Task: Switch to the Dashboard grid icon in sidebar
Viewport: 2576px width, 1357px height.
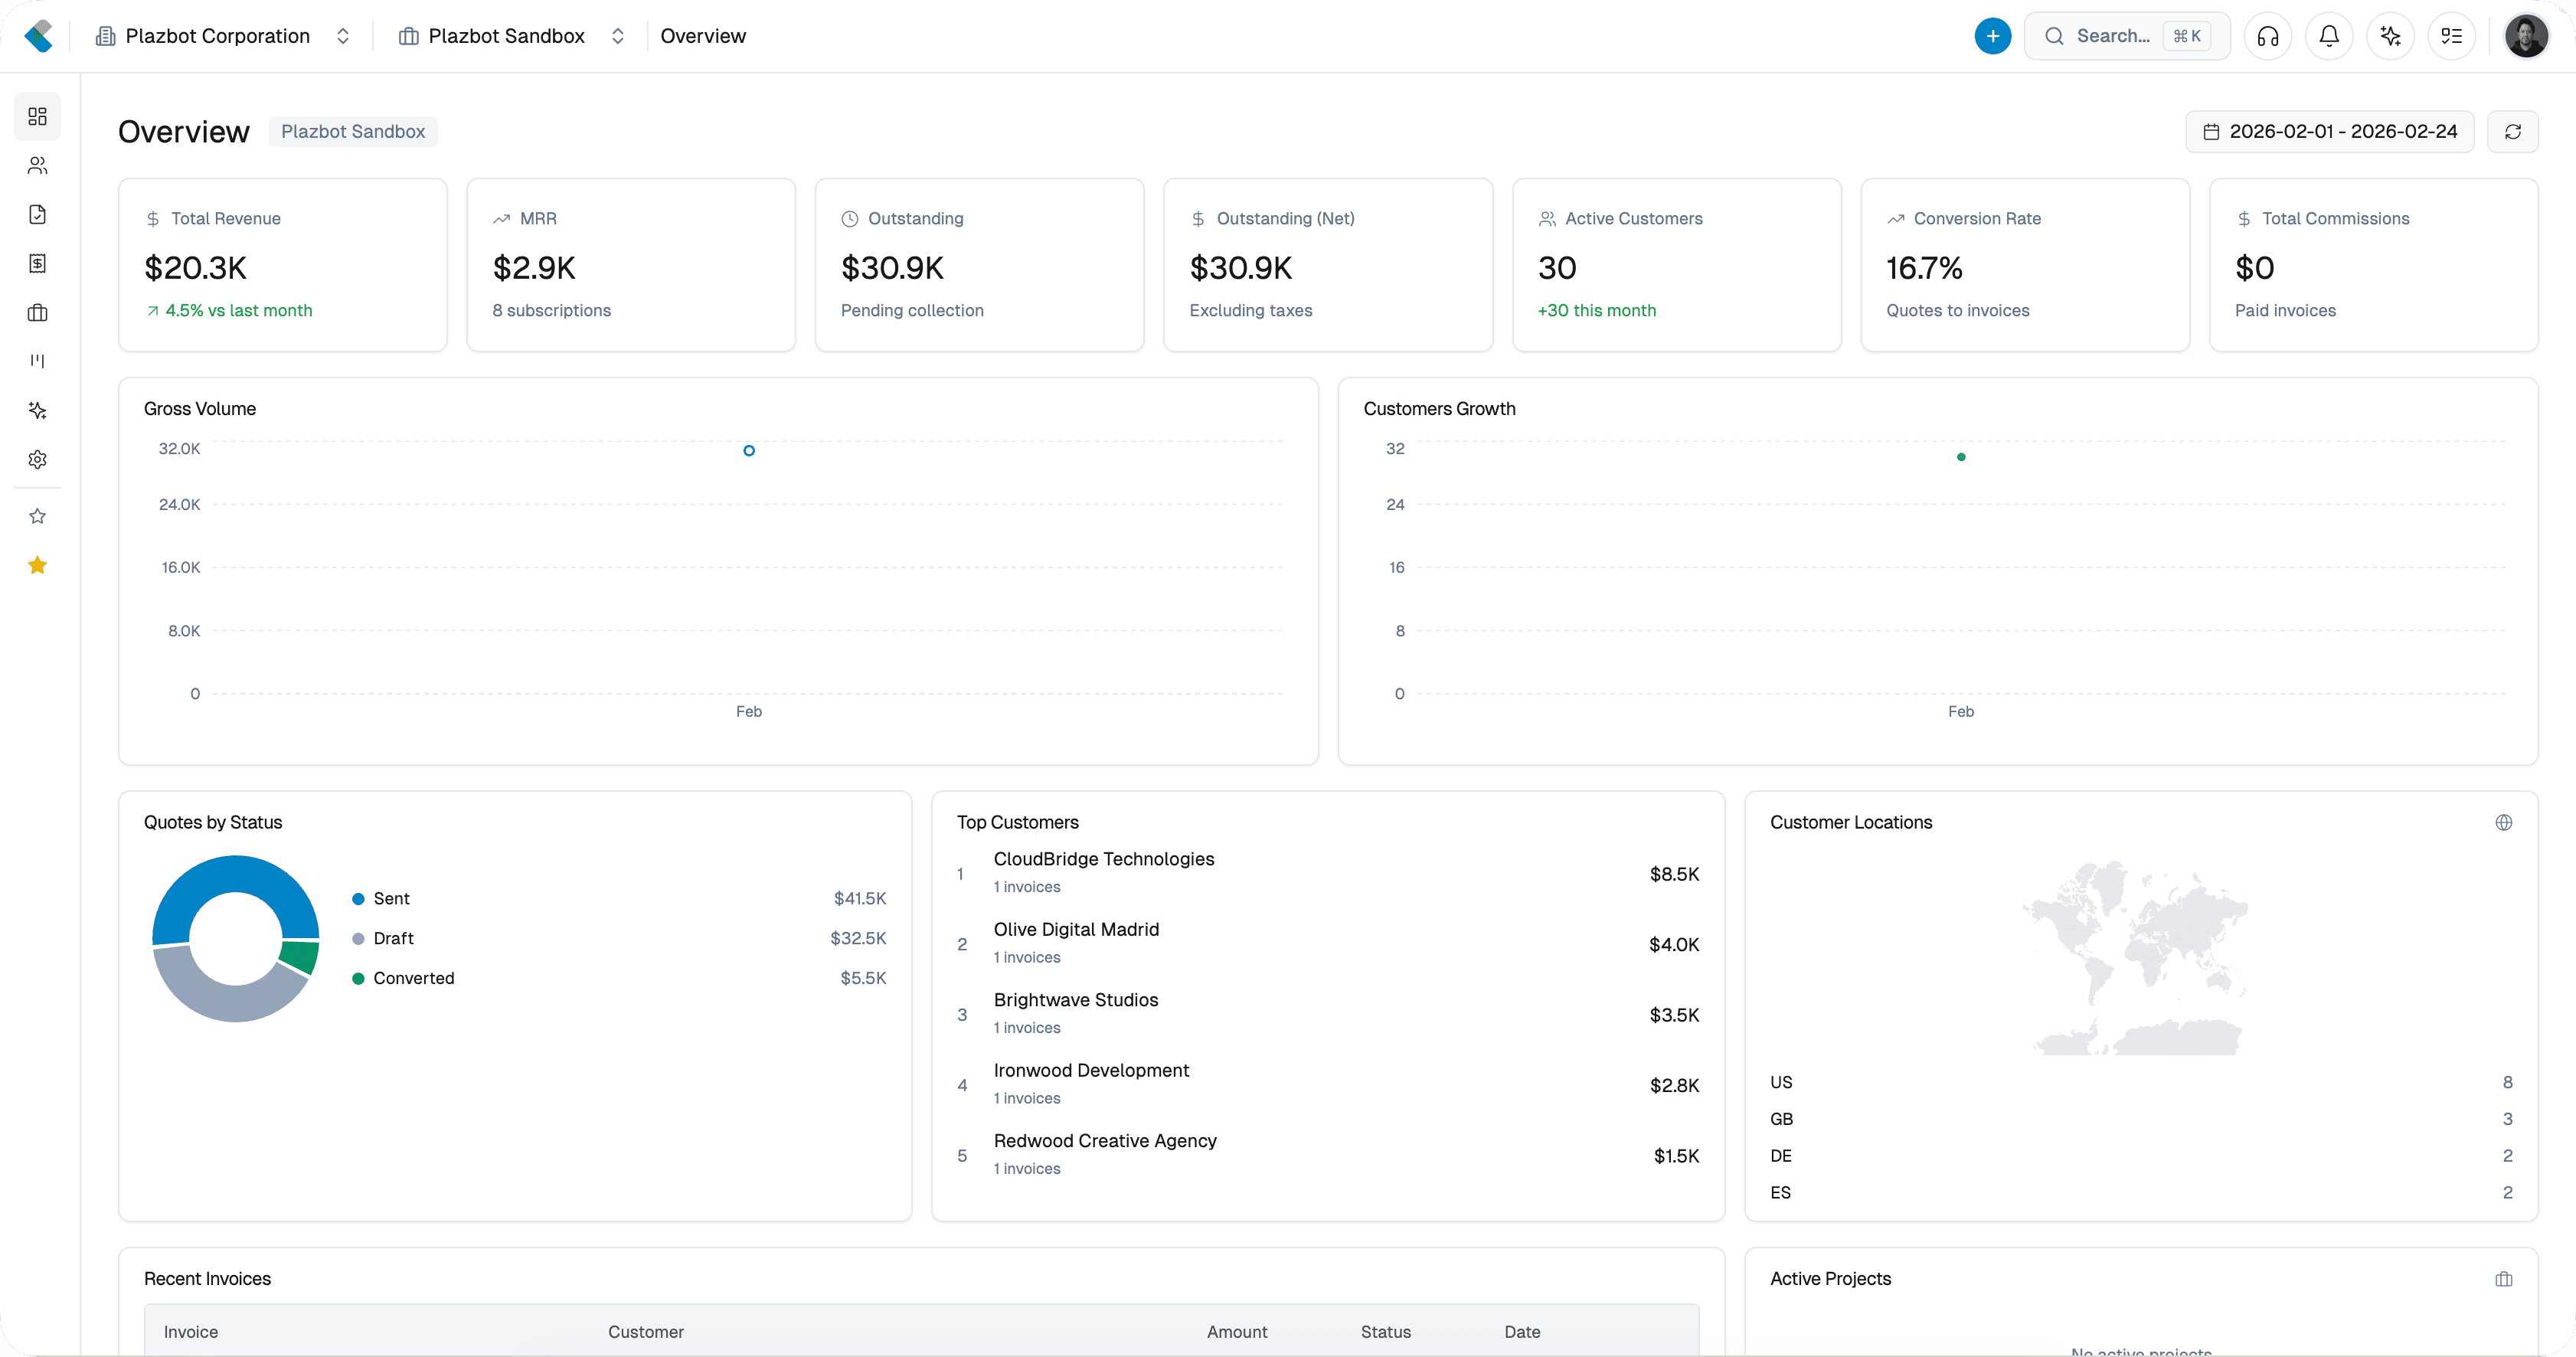Action: [x=37, y=116]
